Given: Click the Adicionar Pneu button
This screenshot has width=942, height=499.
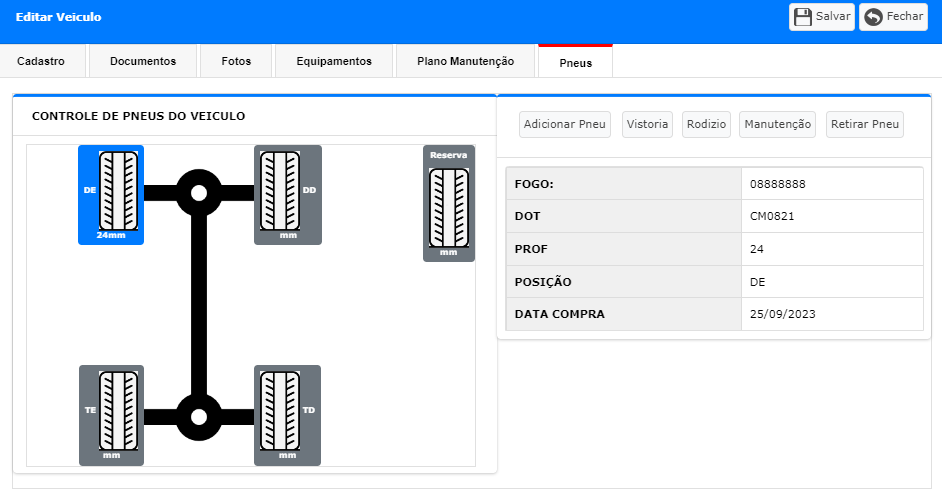Looking at the screenshot, I should [565, 124].
